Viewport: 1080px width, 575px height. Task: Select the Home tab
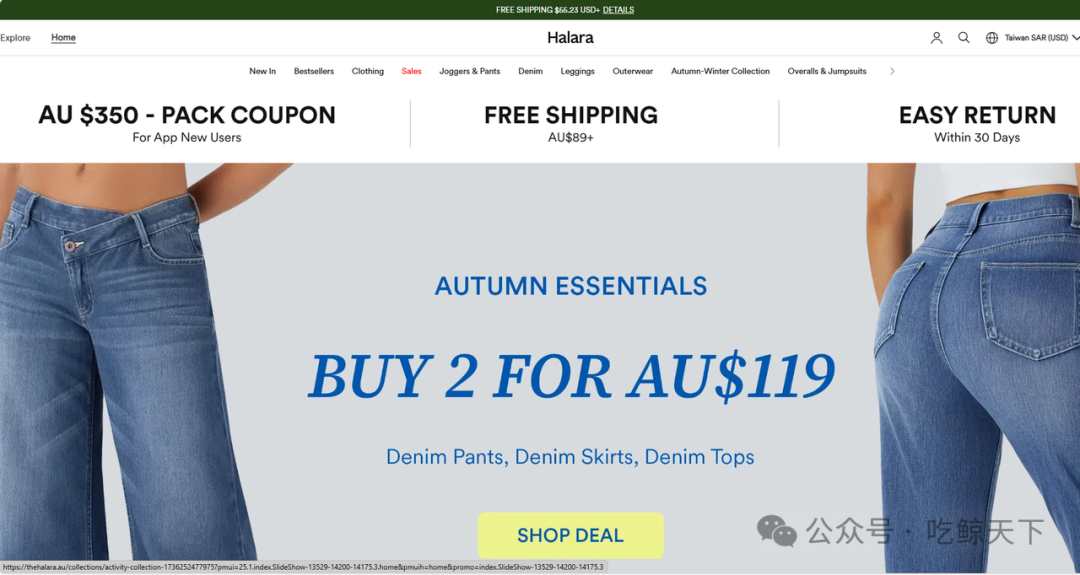(x=63, y=38)
